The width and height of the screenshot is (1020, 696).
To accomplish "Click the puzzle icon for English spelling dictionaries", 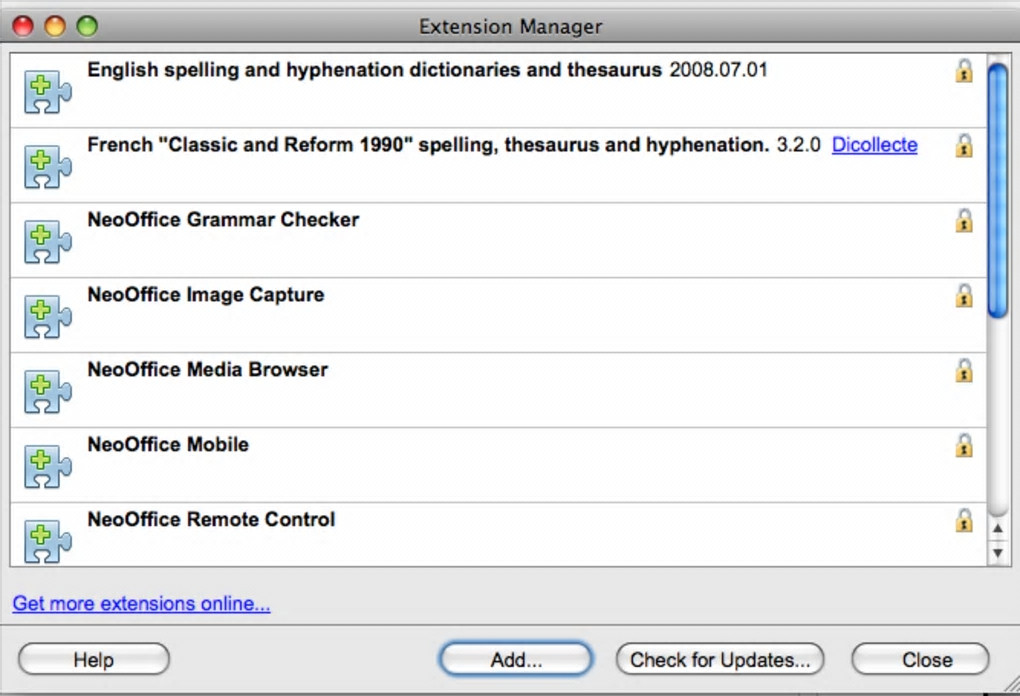I will tap(47, 92).
